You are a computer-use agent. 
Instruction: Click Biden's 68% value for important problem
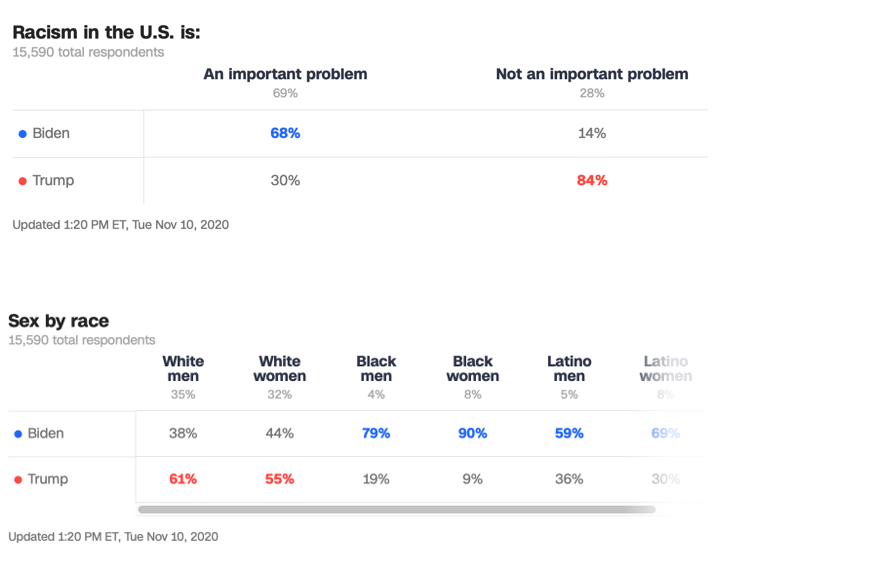[285, 133]
